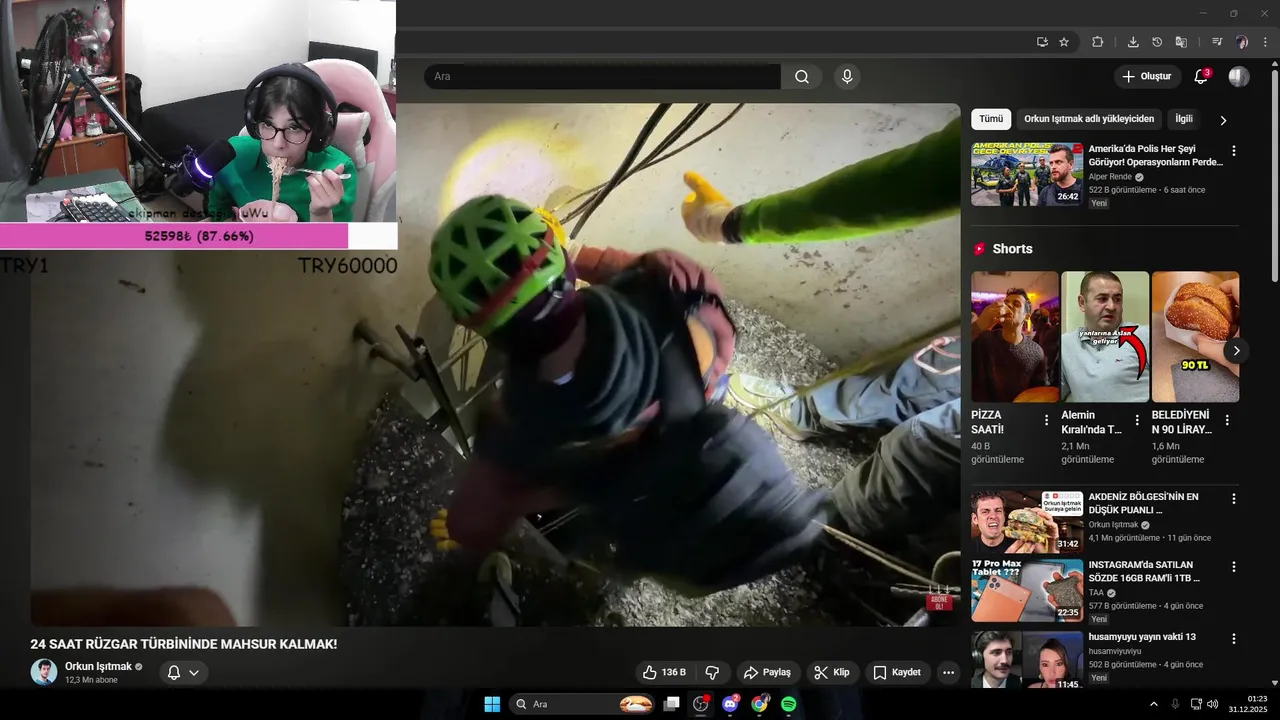Viewport: 1280px width, 720px height.
Task: Open husamvyuyu yayın vakti 13 video
Action: [1142, 637]
